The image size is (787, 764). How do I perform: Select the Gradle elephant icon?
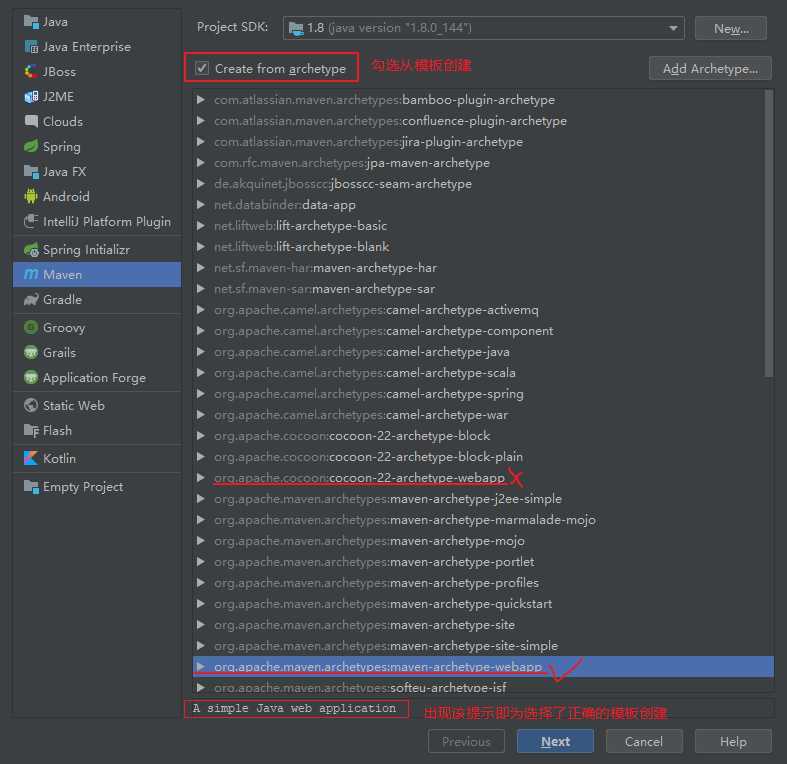[x=31, y=300]
